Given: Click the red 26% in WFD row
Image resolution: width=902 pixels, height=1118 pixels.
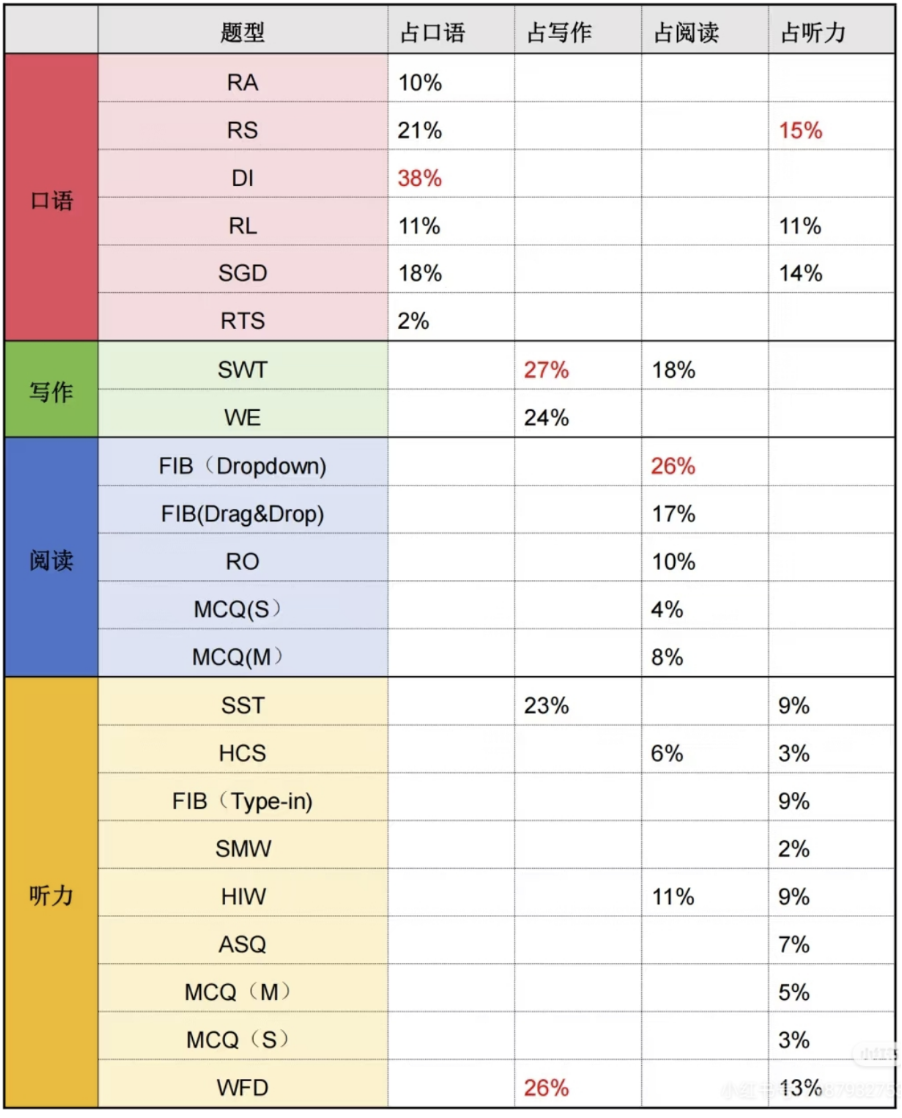Looking at the screenshot, I should tap(546, 1088).
